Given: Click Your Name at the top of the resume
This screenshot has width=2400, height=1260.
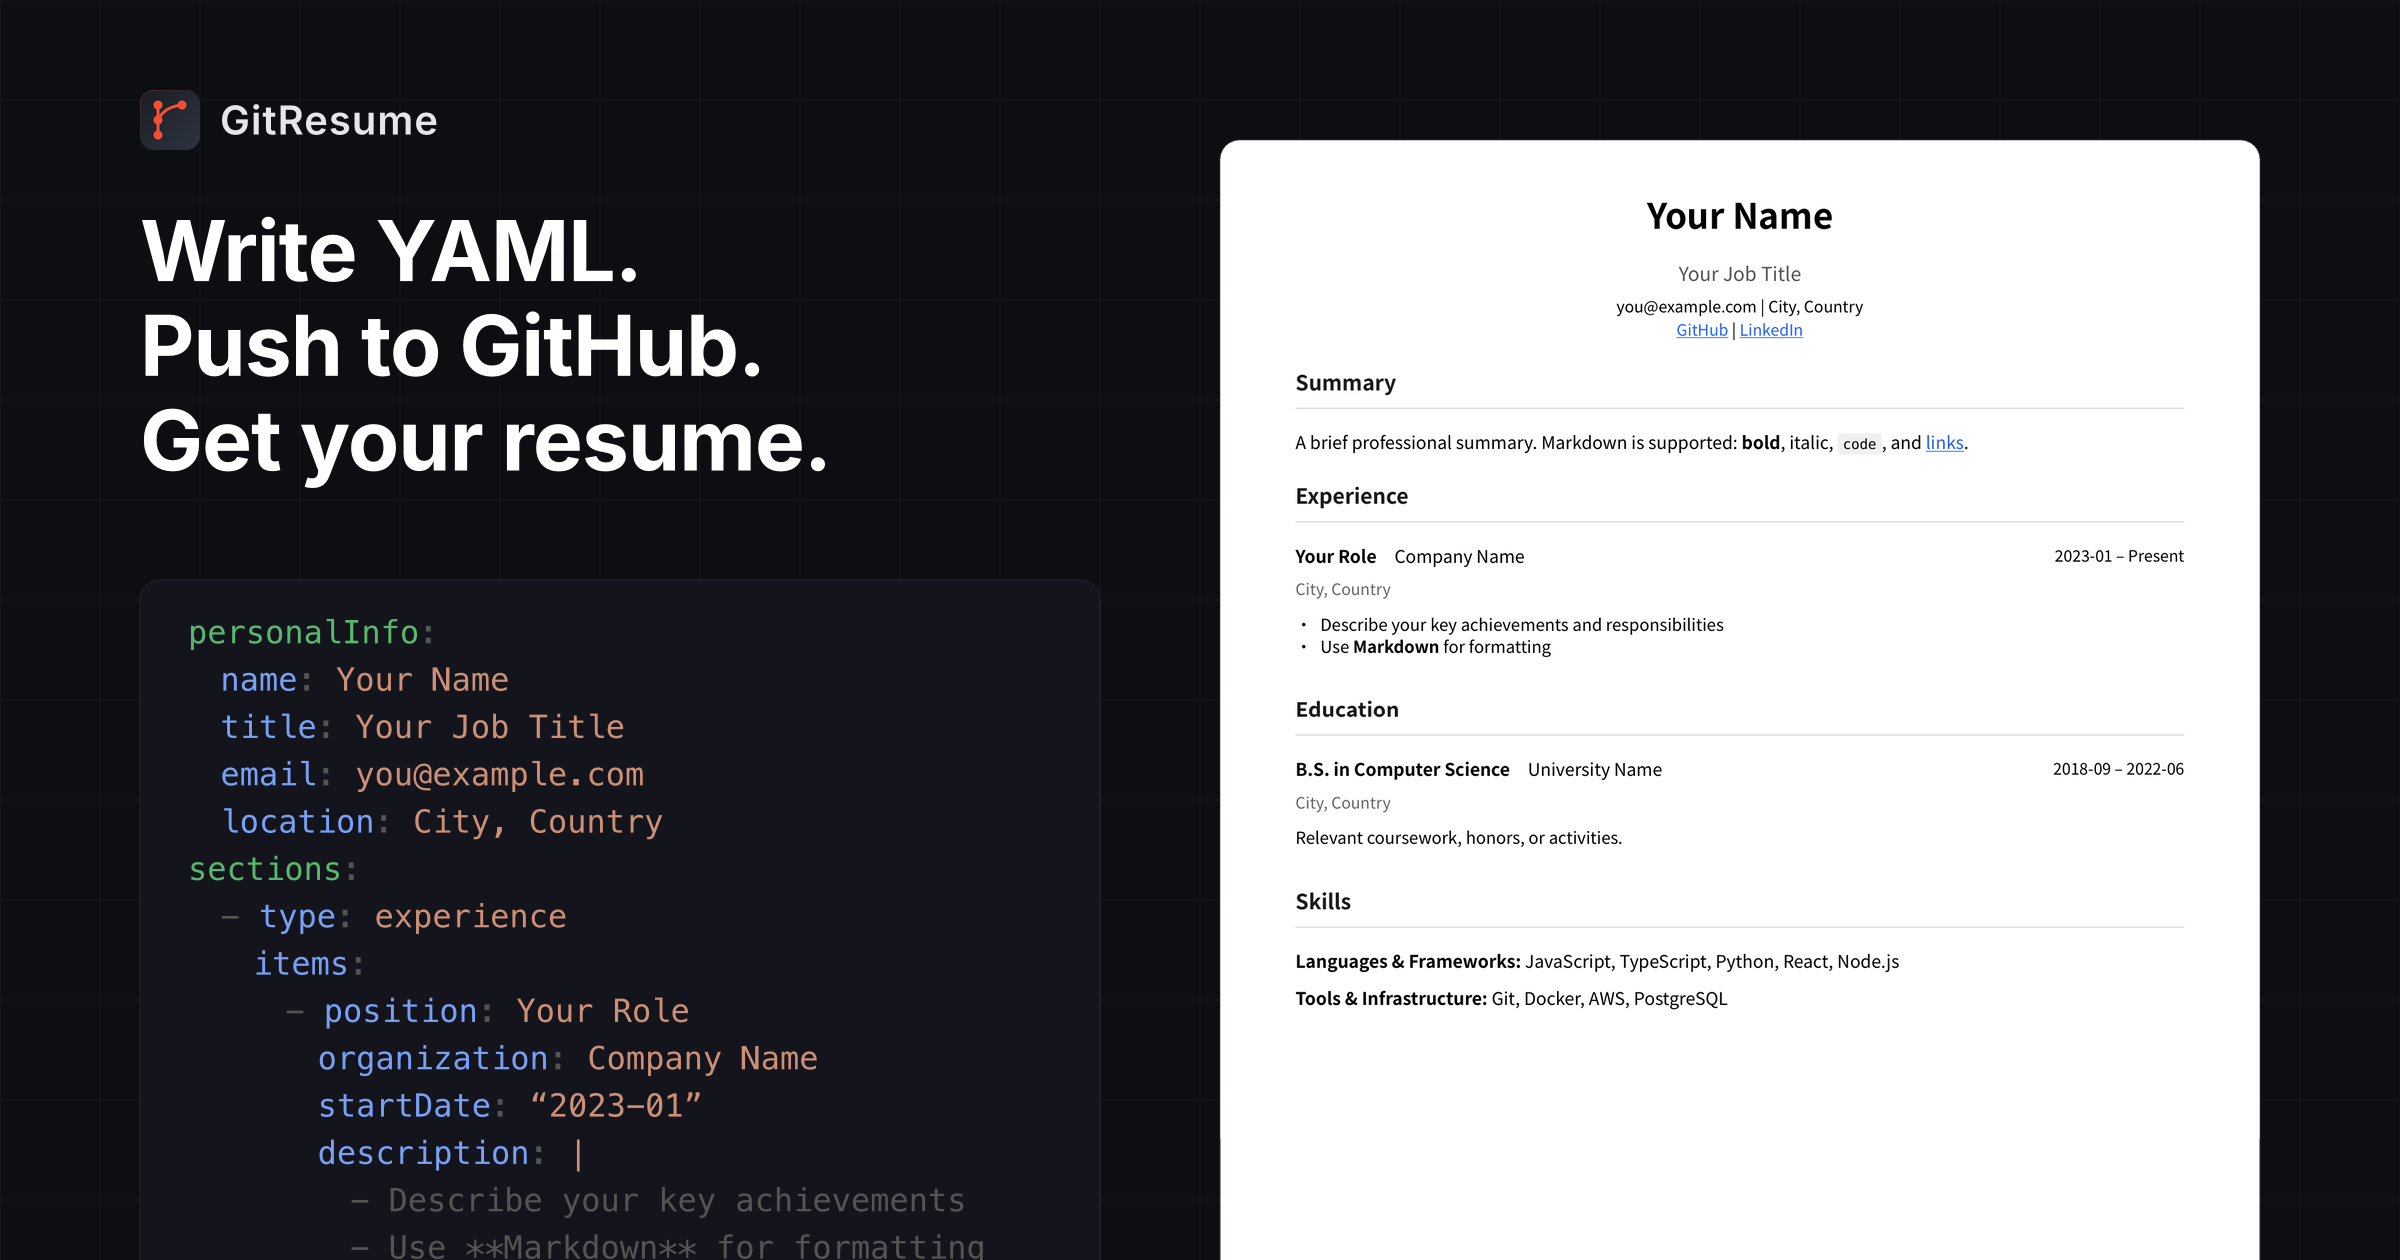Looking at the screenshot, I should pos(1739,215).
